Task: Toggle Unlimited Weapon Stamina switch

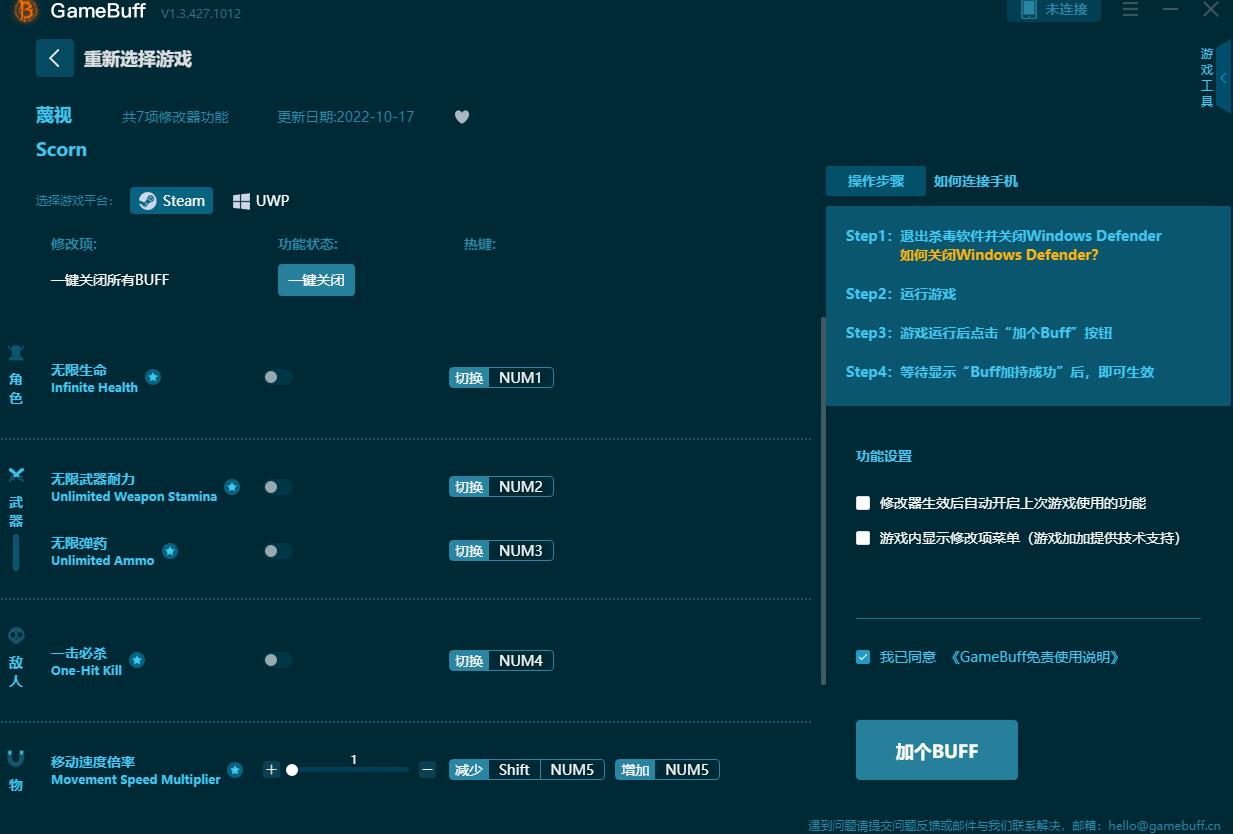Action: [278, 487]
